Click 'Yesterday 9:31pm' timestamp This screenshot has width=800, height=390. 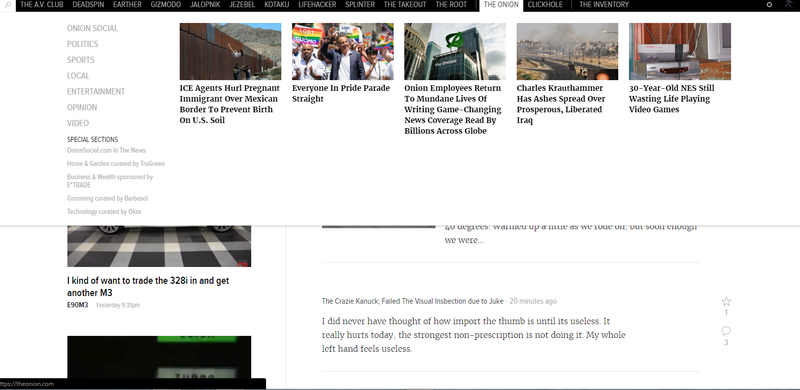click(117, 305)
